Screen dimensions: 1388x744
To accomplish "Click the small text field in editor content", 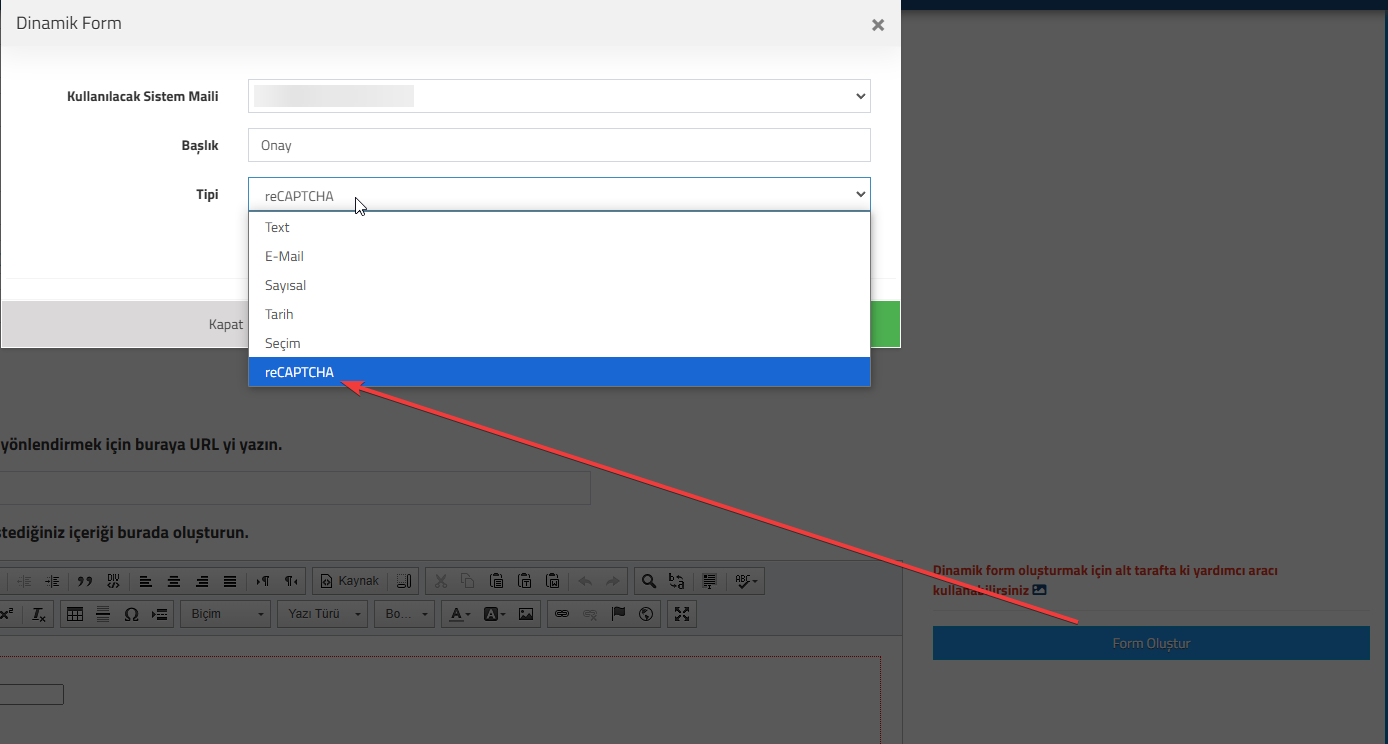I will (31, 694).
